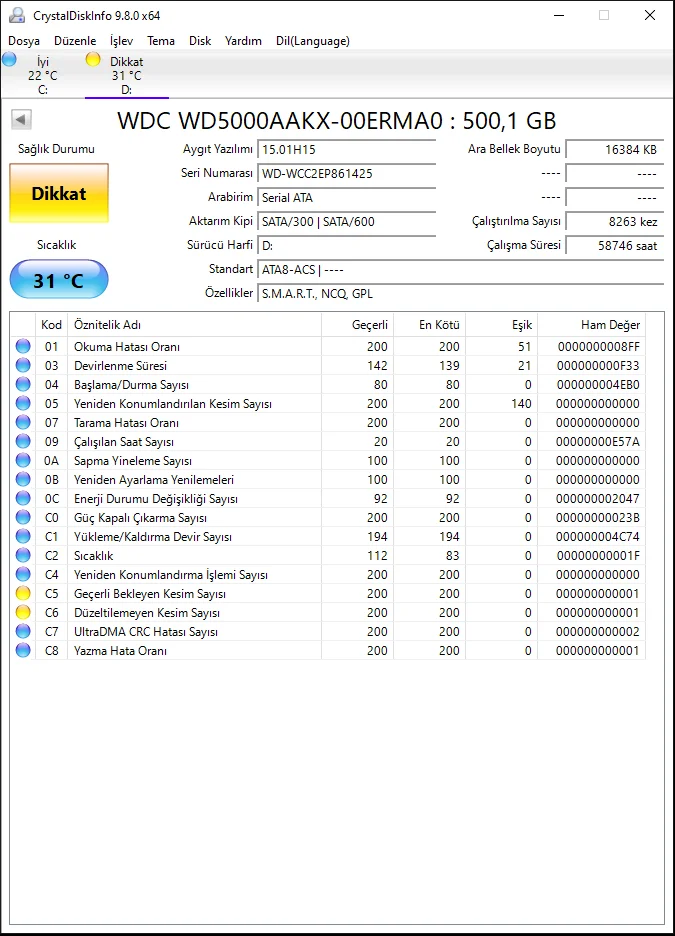Click the CrystalDiskInfo app icon in title bar
This screenshot has width=675, height=936.
coord(17,15)
